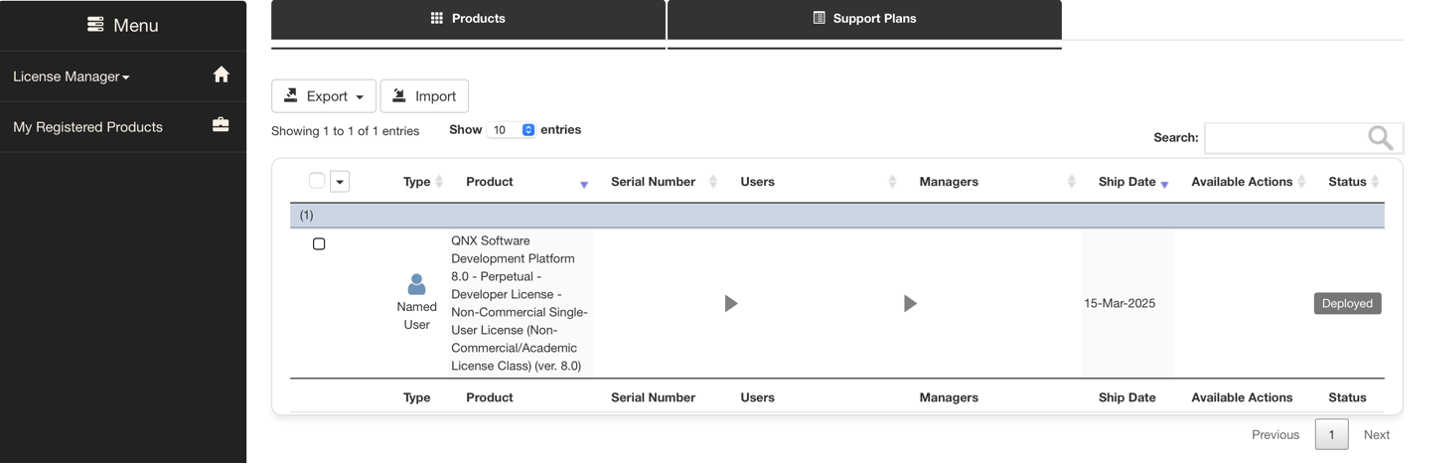The height and width of the screenshot is (464, 1429).
Task: Click the Showing 1 to 1 of 1 entries text
Action: [345, 131]
